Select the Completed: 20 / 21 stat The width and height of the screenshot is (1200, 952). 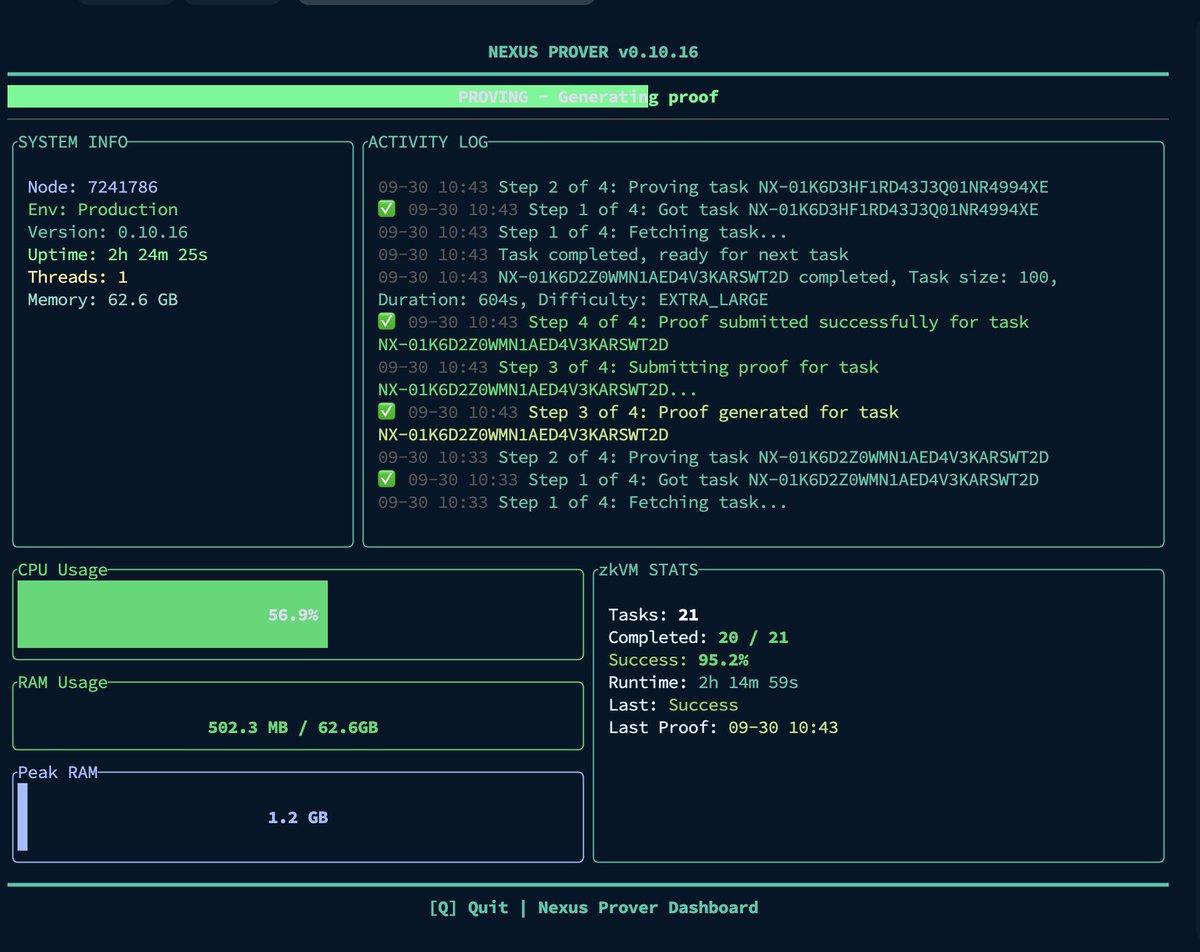tap(698, 637)
